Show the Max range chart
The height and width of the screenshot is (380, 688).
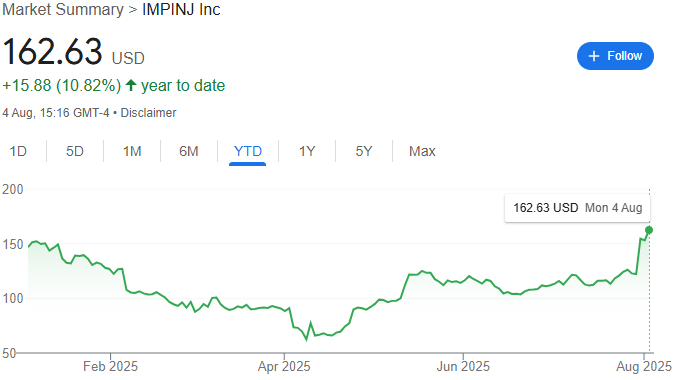coord(422,151)
